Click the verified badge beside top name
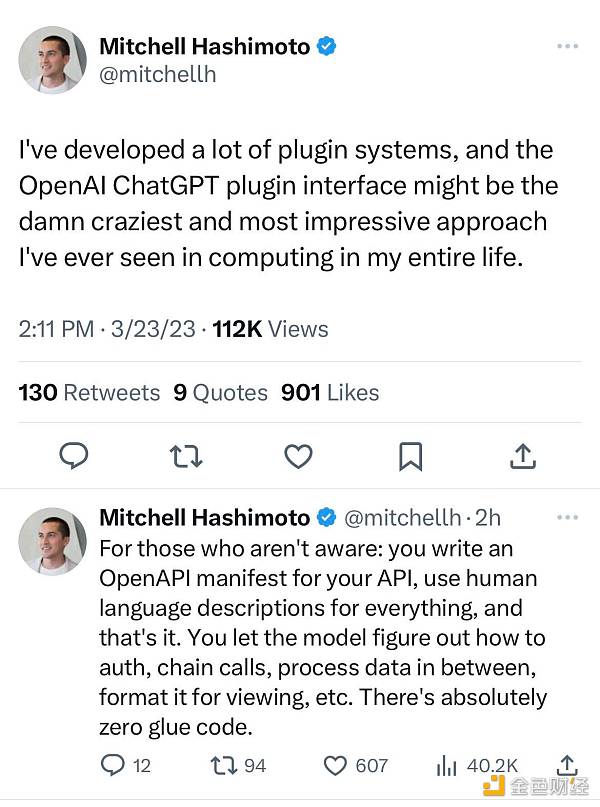The height and width of the screenshot is (807, 600). point(326,46)
